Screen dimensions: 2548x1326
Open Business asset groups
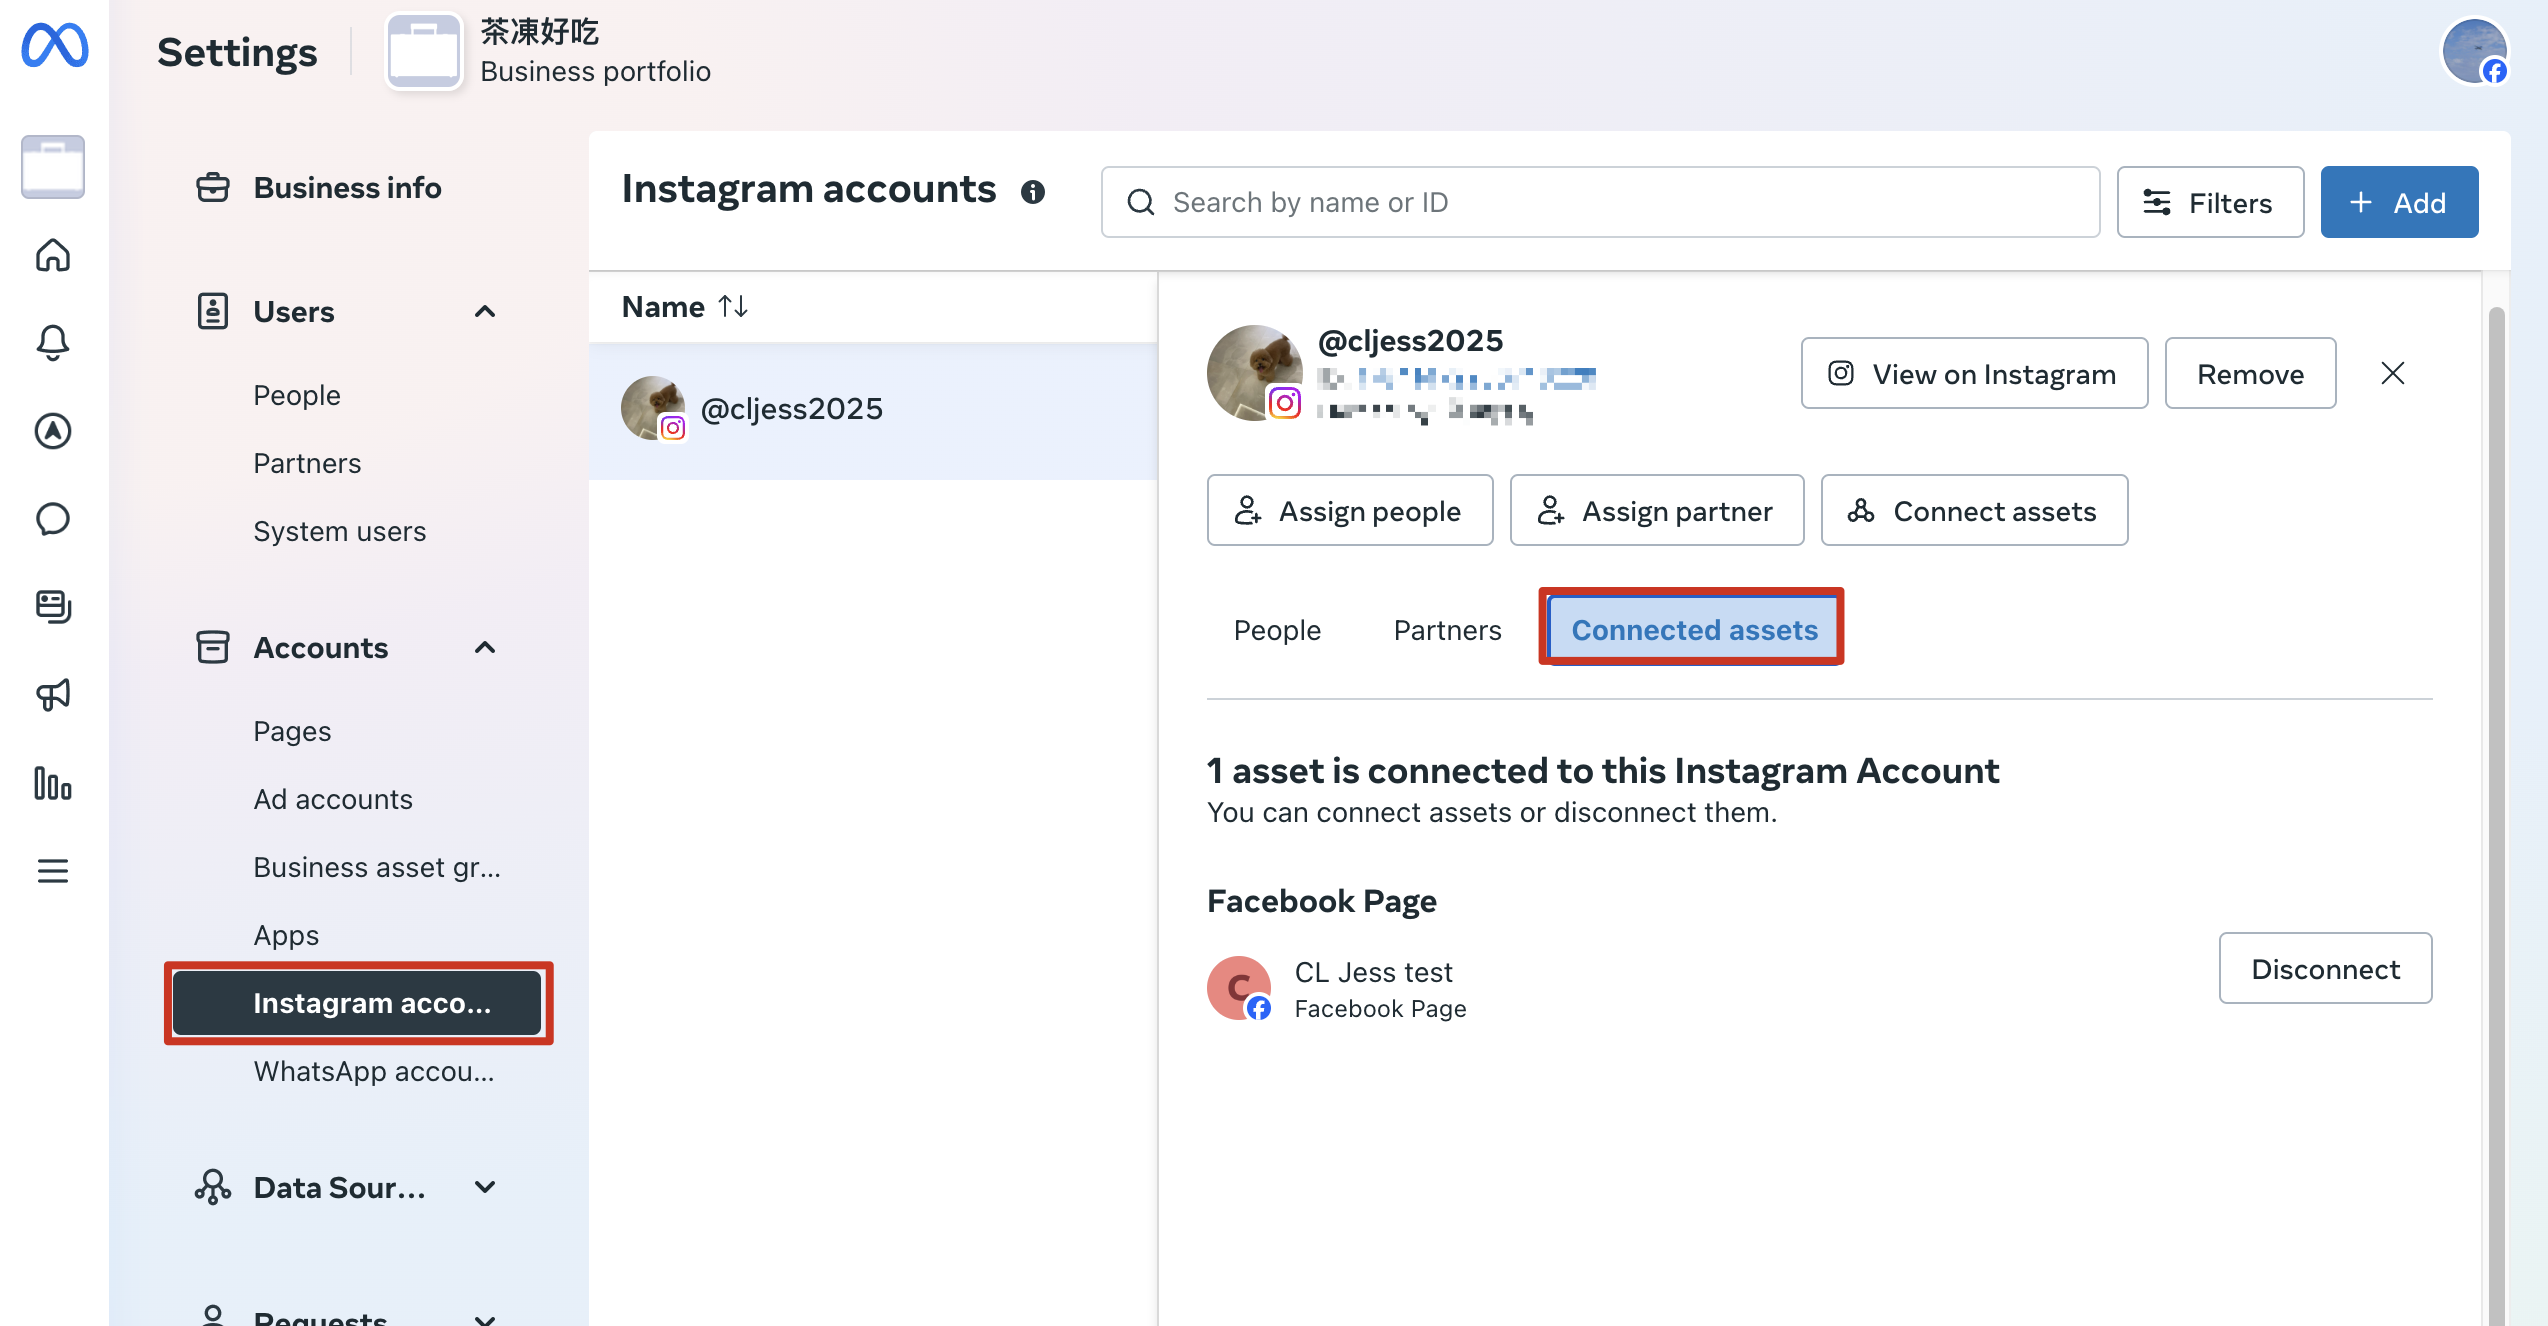tap(377, 867)
